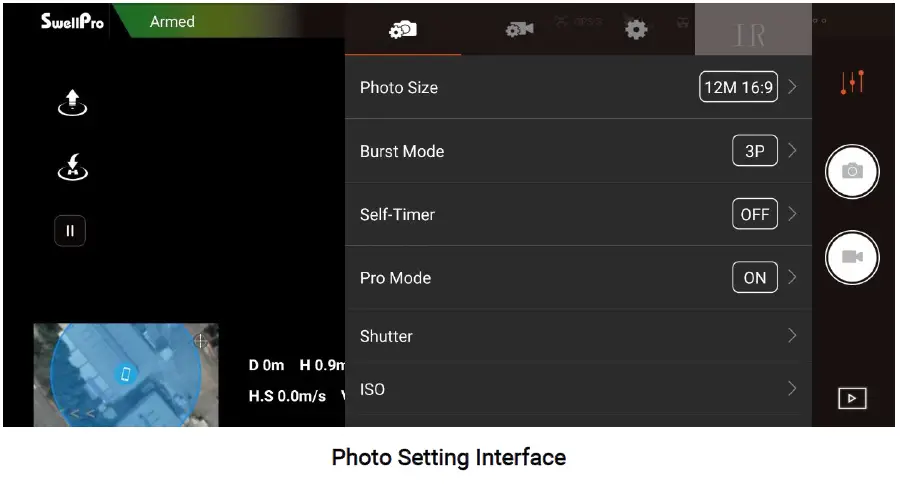The width and height of the screenshot is (900, 485).
Task: Tap the return-to-home landing icon
Action: [x=72, y=168]
